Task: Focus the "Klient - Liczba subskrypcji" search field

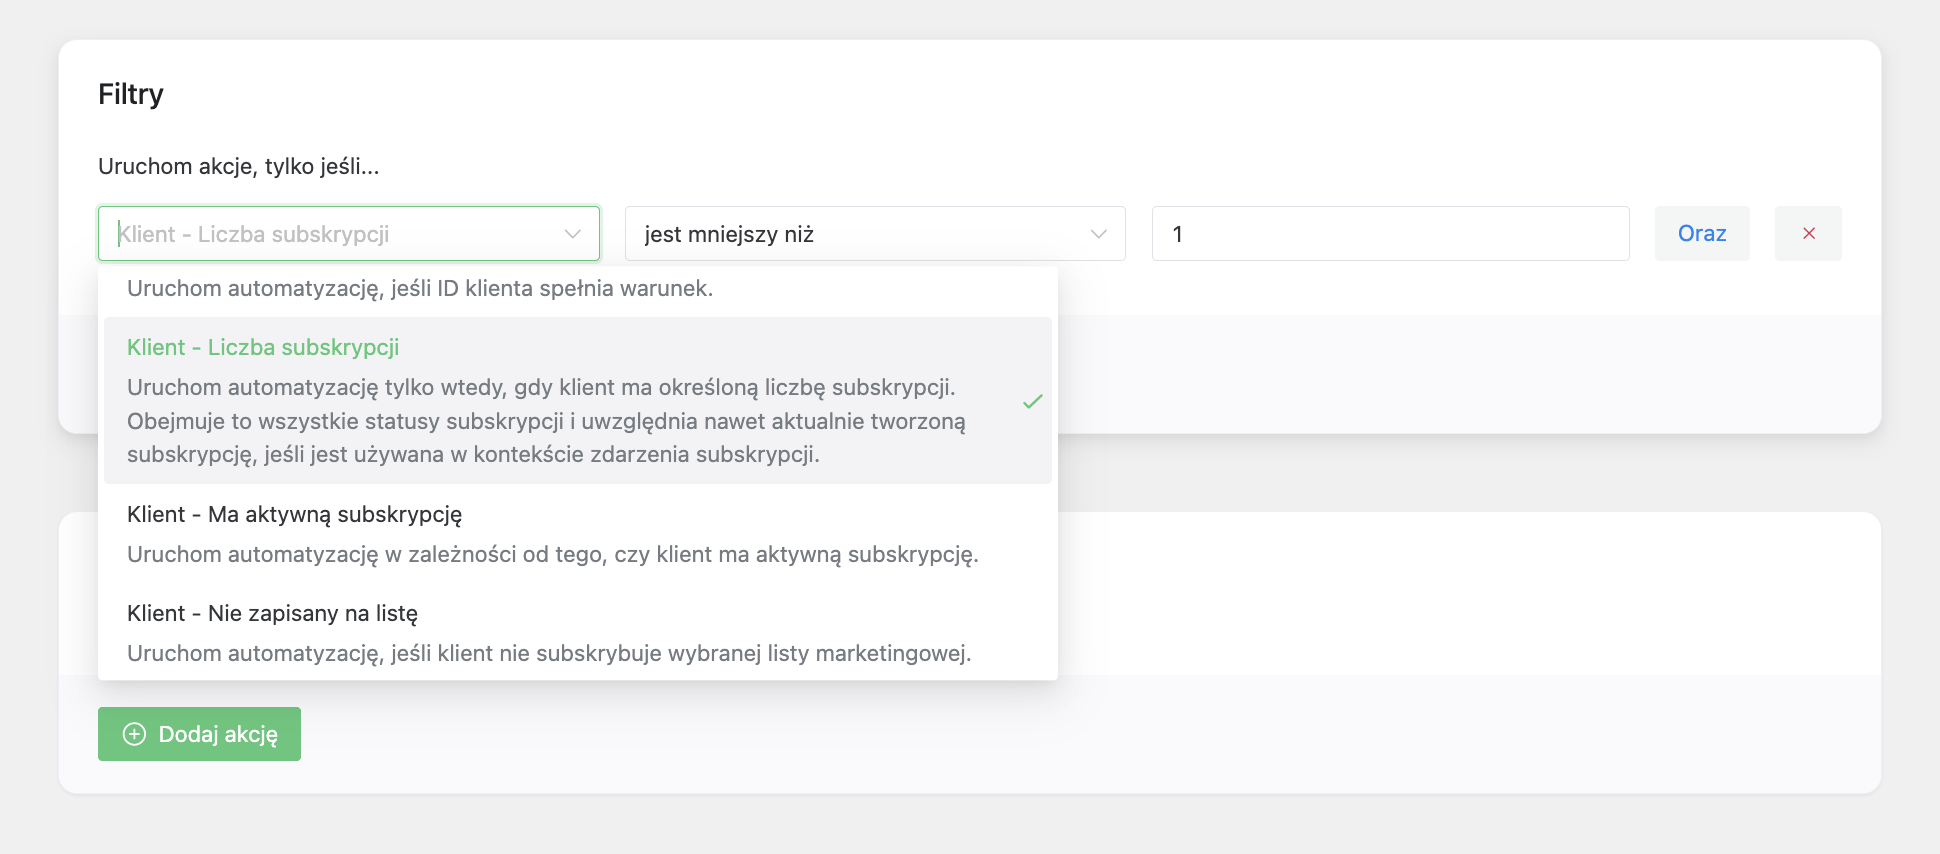Action: [x=330, y=234]
